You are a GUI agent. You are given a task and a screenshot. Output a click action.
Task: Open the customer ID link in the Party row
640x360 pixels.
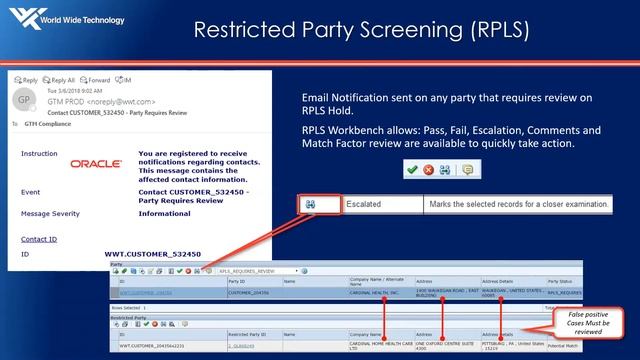click(x=146, y=293)
